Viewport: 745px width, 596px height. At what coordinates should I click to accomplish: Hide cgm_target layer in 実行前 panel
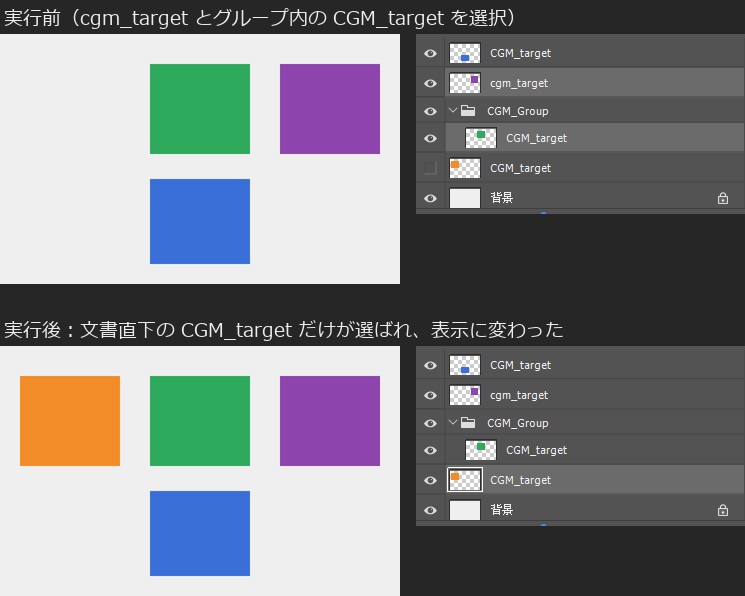click(430, 83)
